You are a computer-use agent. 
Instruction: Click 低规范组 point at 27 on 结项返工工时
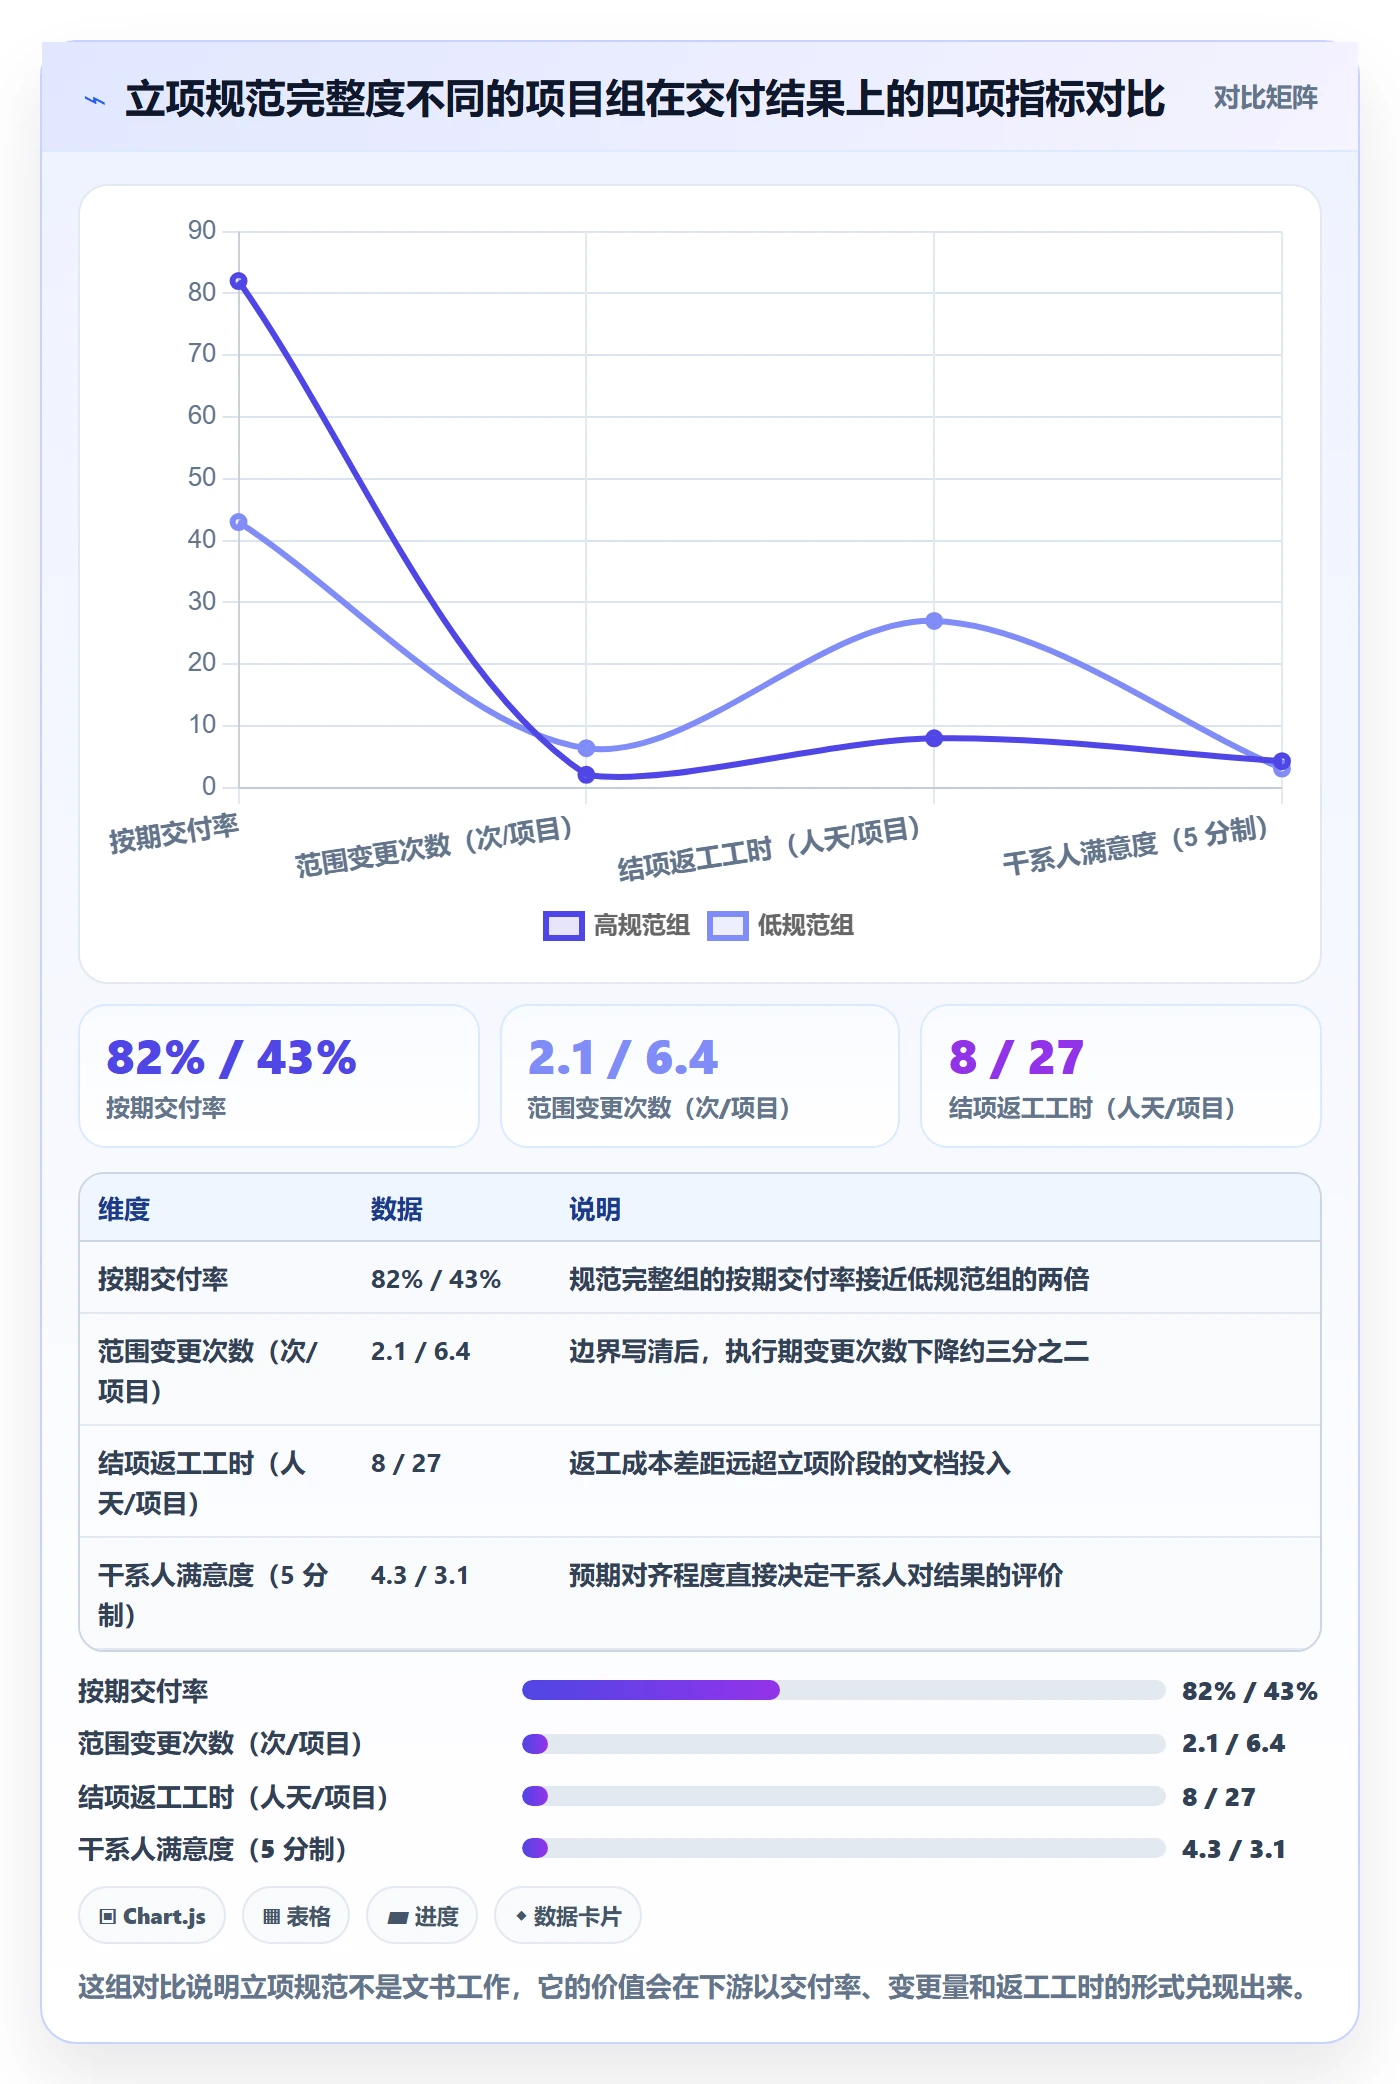click(934, 621)
